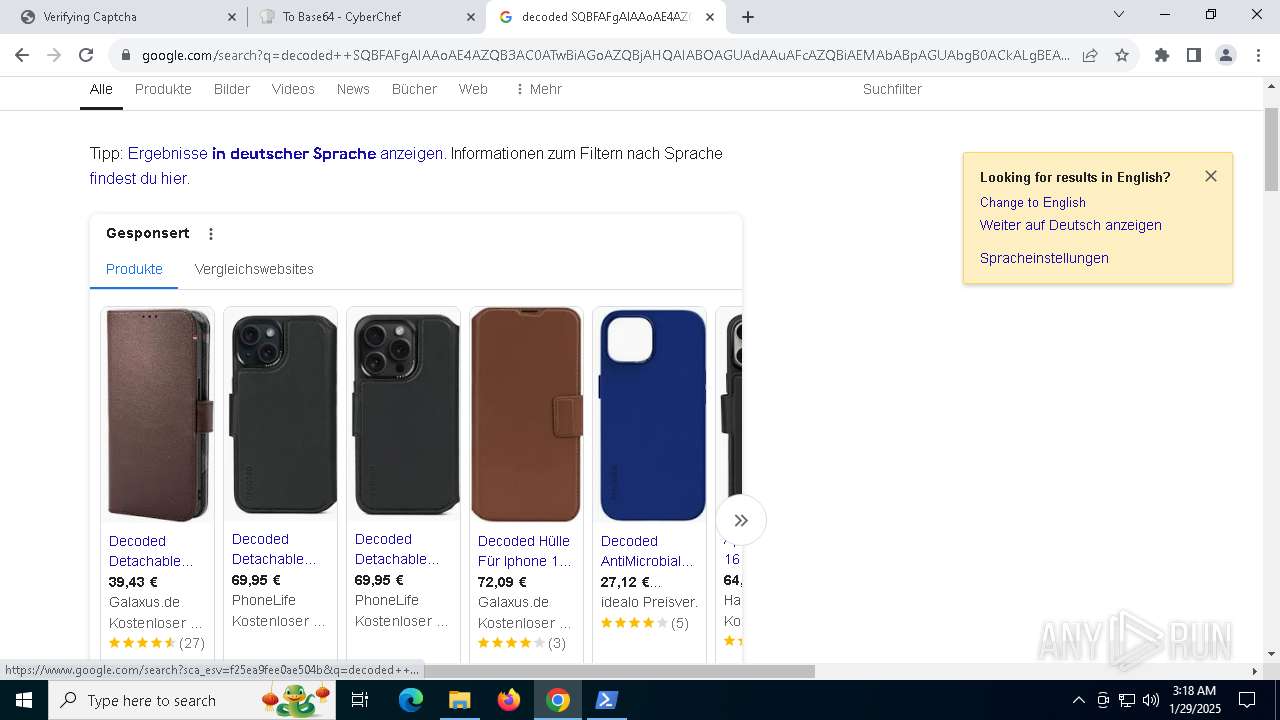The width and height of the screenshot is (1280, 720).
Task: Open the Windows Start menu
Action: point(24,700)
